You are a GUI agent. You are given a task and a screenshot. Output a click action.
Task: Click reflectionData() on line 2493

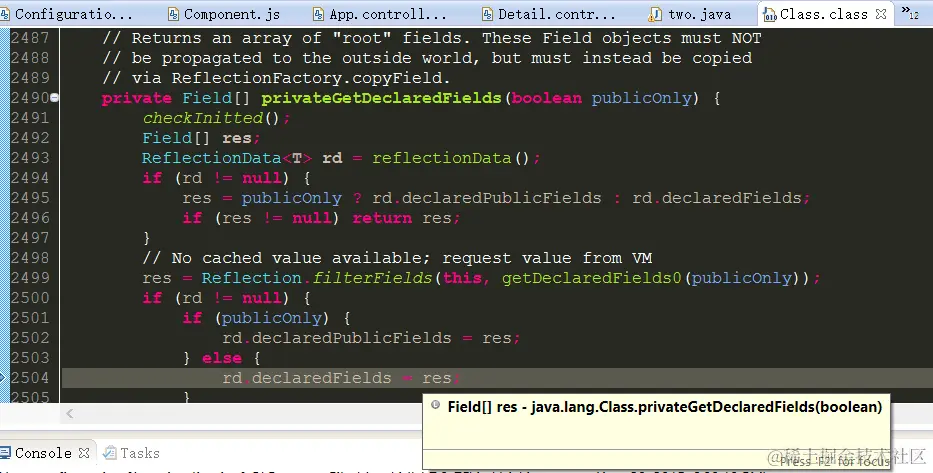click(451, 158)
